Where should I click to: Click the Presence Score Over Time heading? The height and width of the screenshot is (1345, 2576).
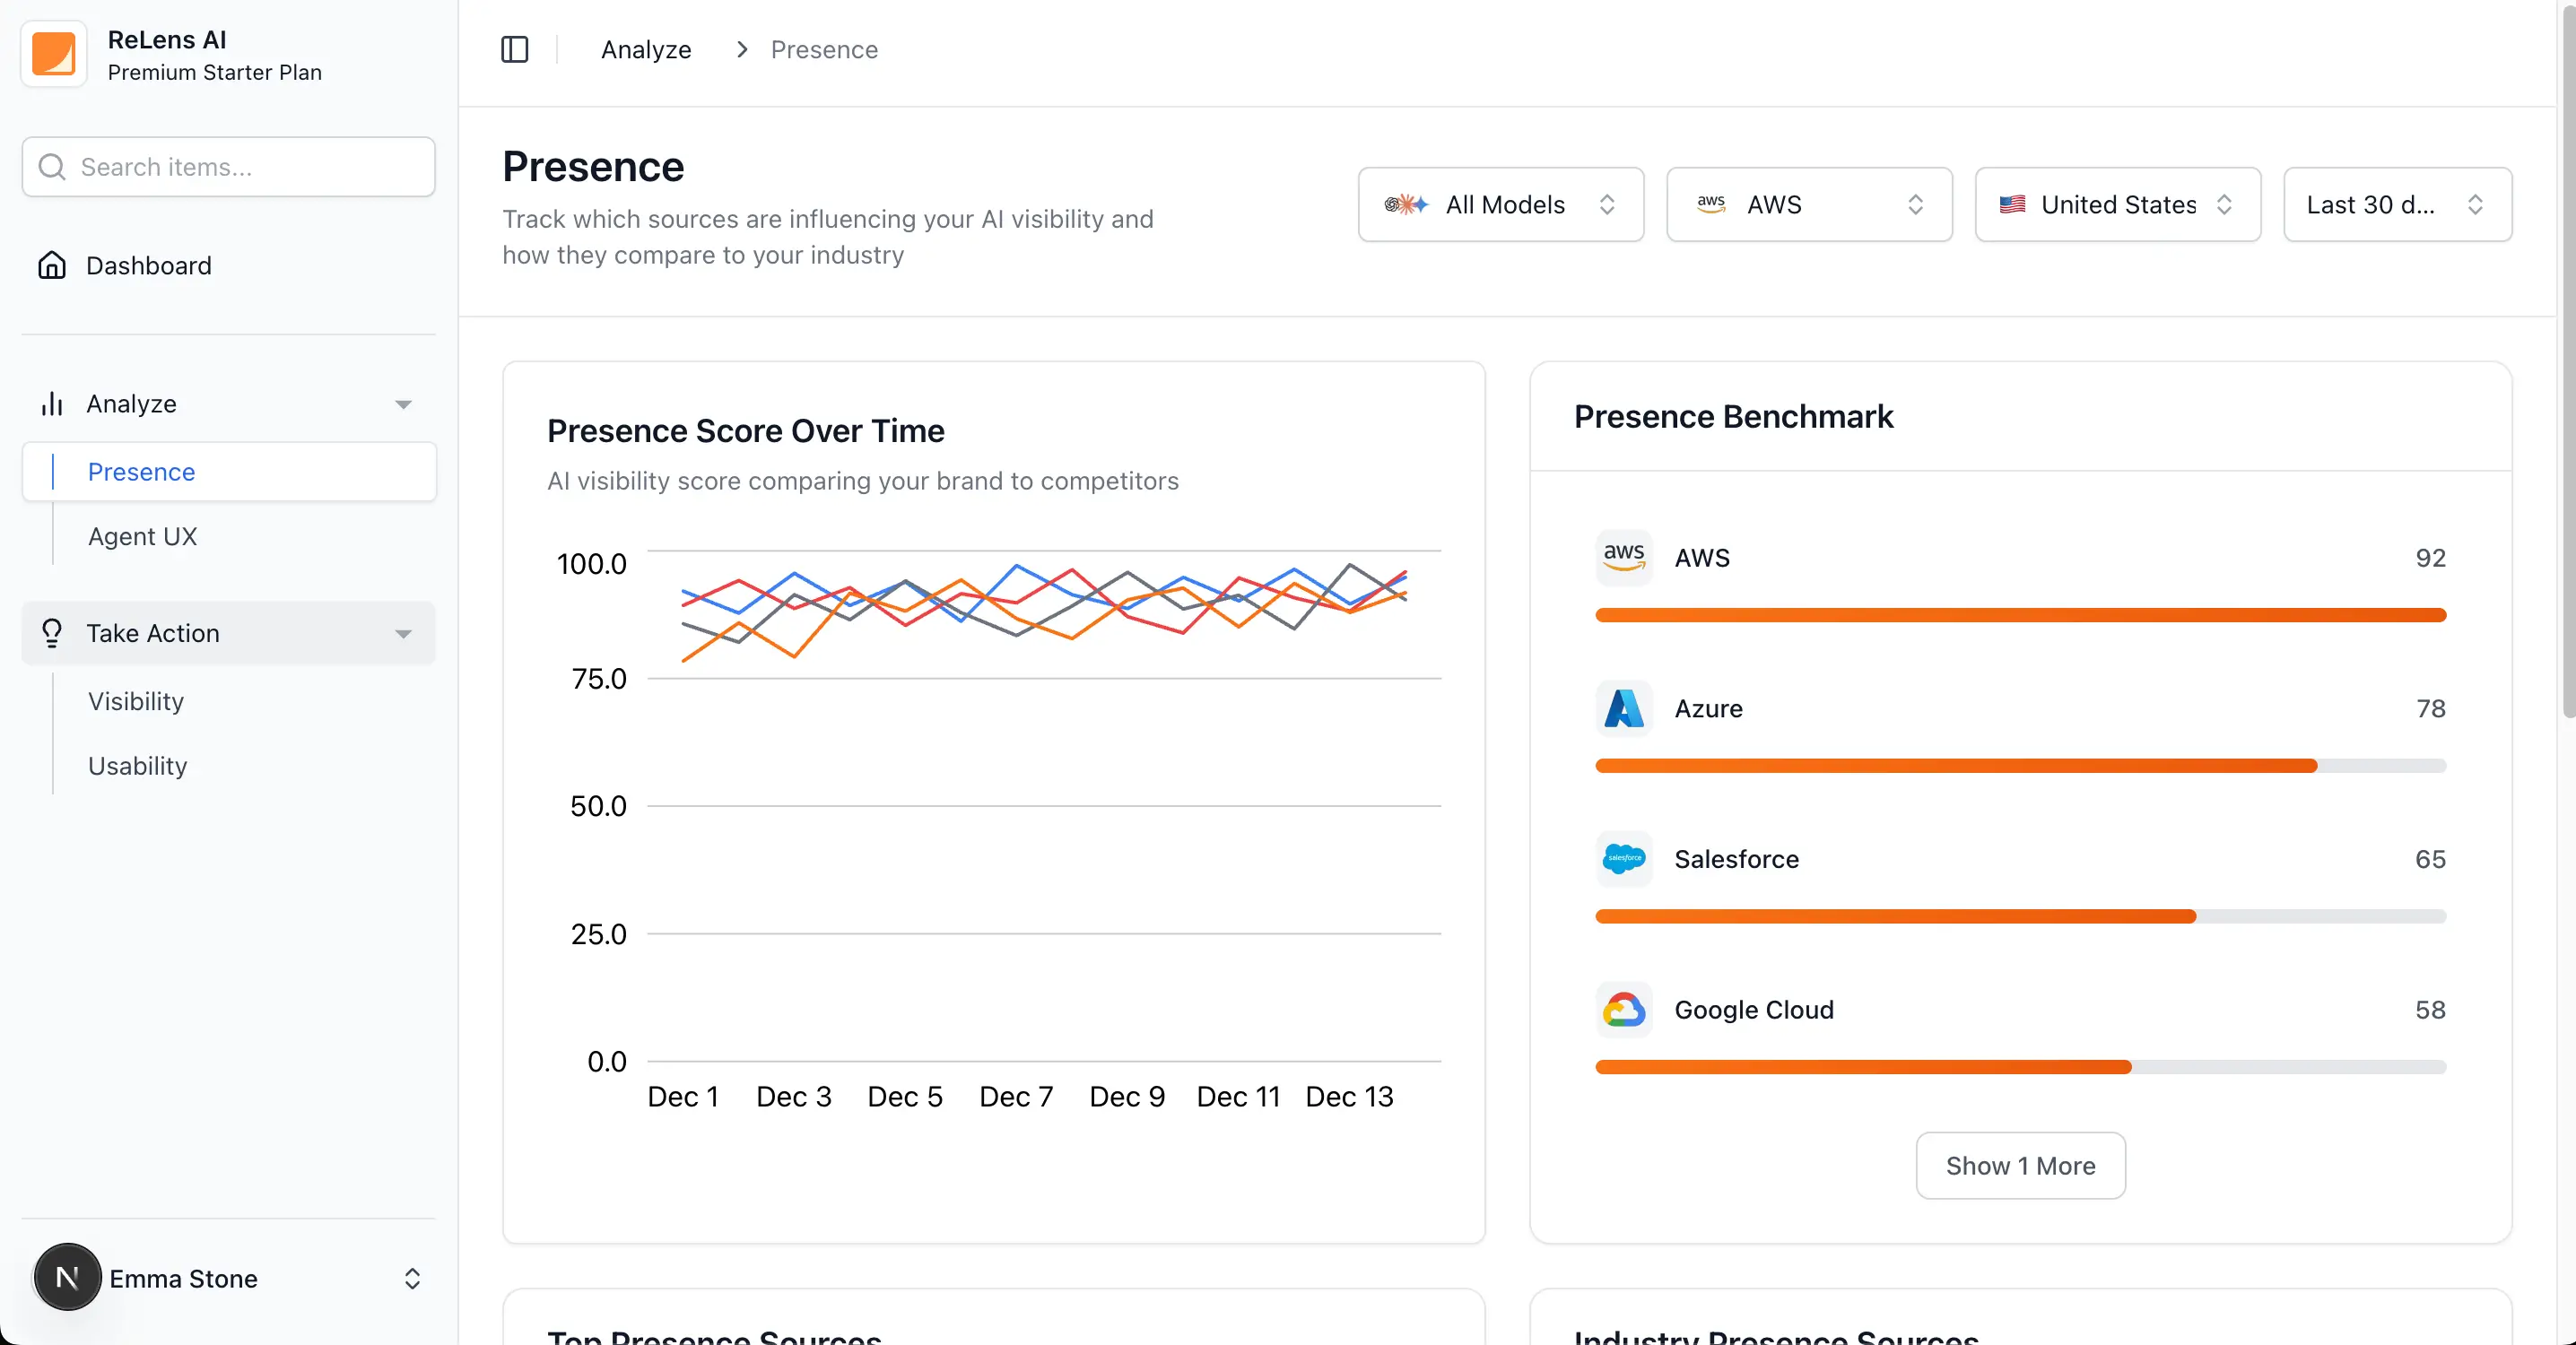(745, 430)
